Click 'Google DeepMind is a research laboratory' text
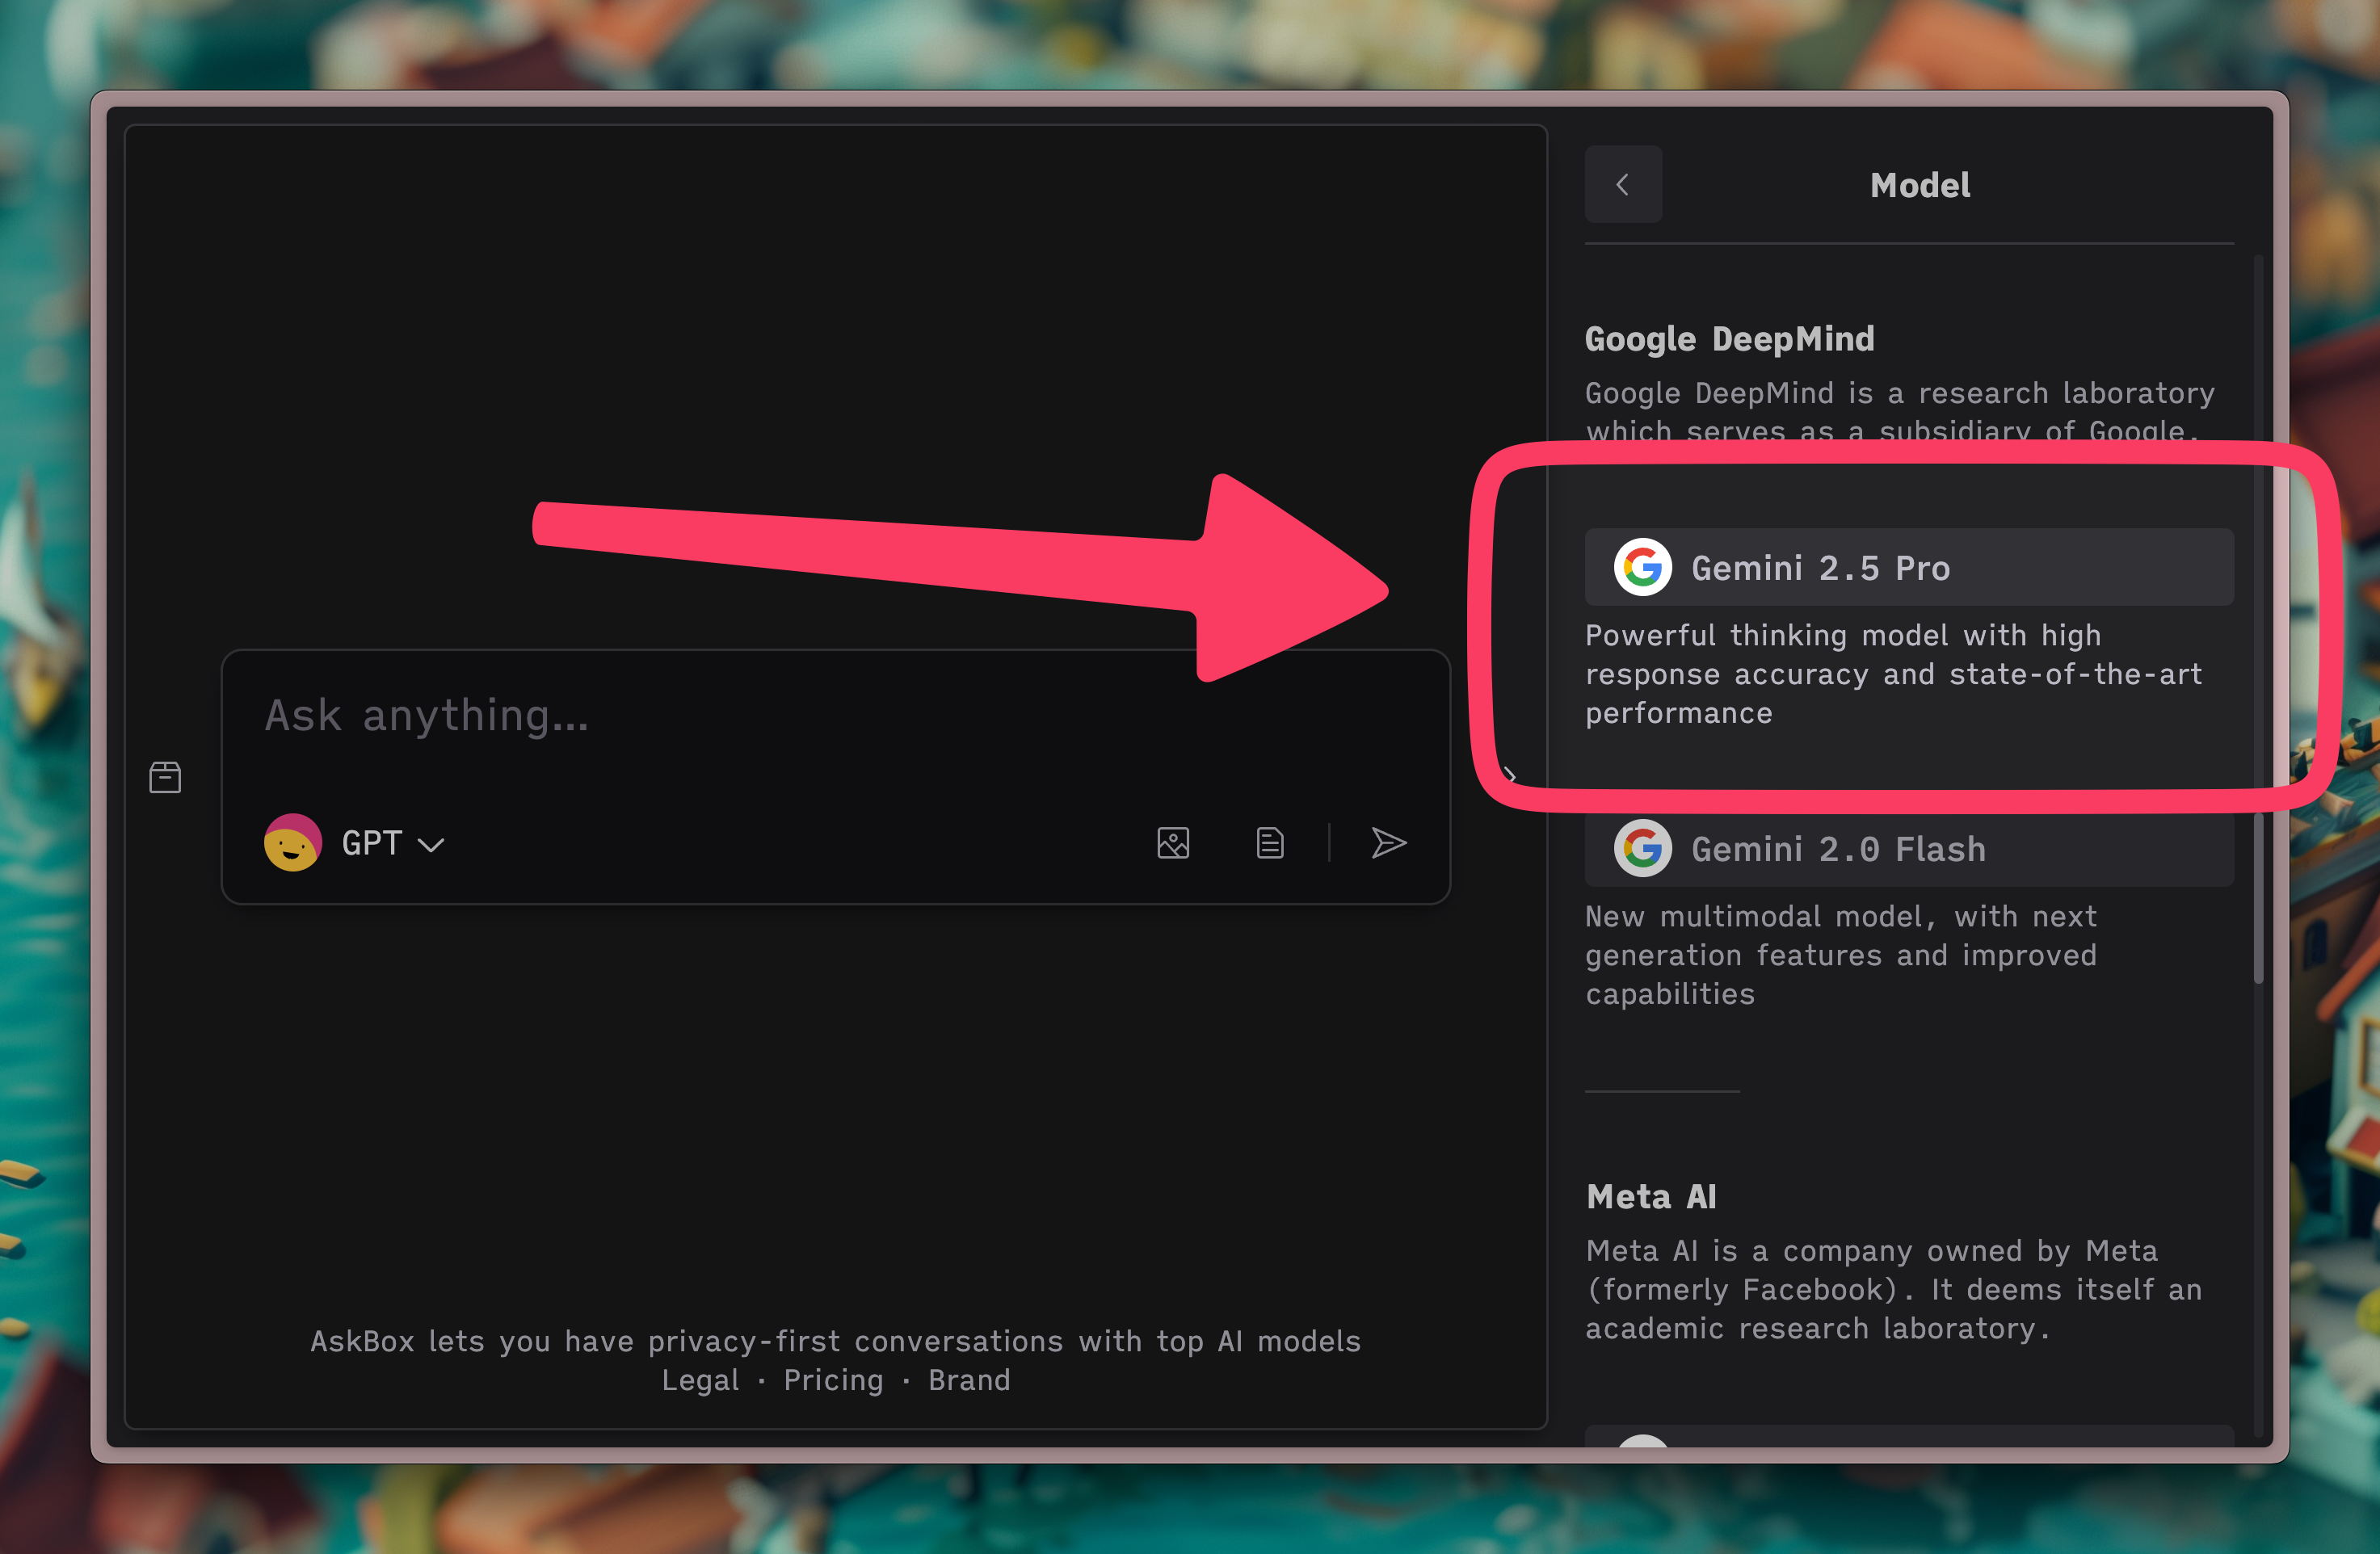The height and width of the screenshot is (1554, 2380). [x=1900, y=412]
